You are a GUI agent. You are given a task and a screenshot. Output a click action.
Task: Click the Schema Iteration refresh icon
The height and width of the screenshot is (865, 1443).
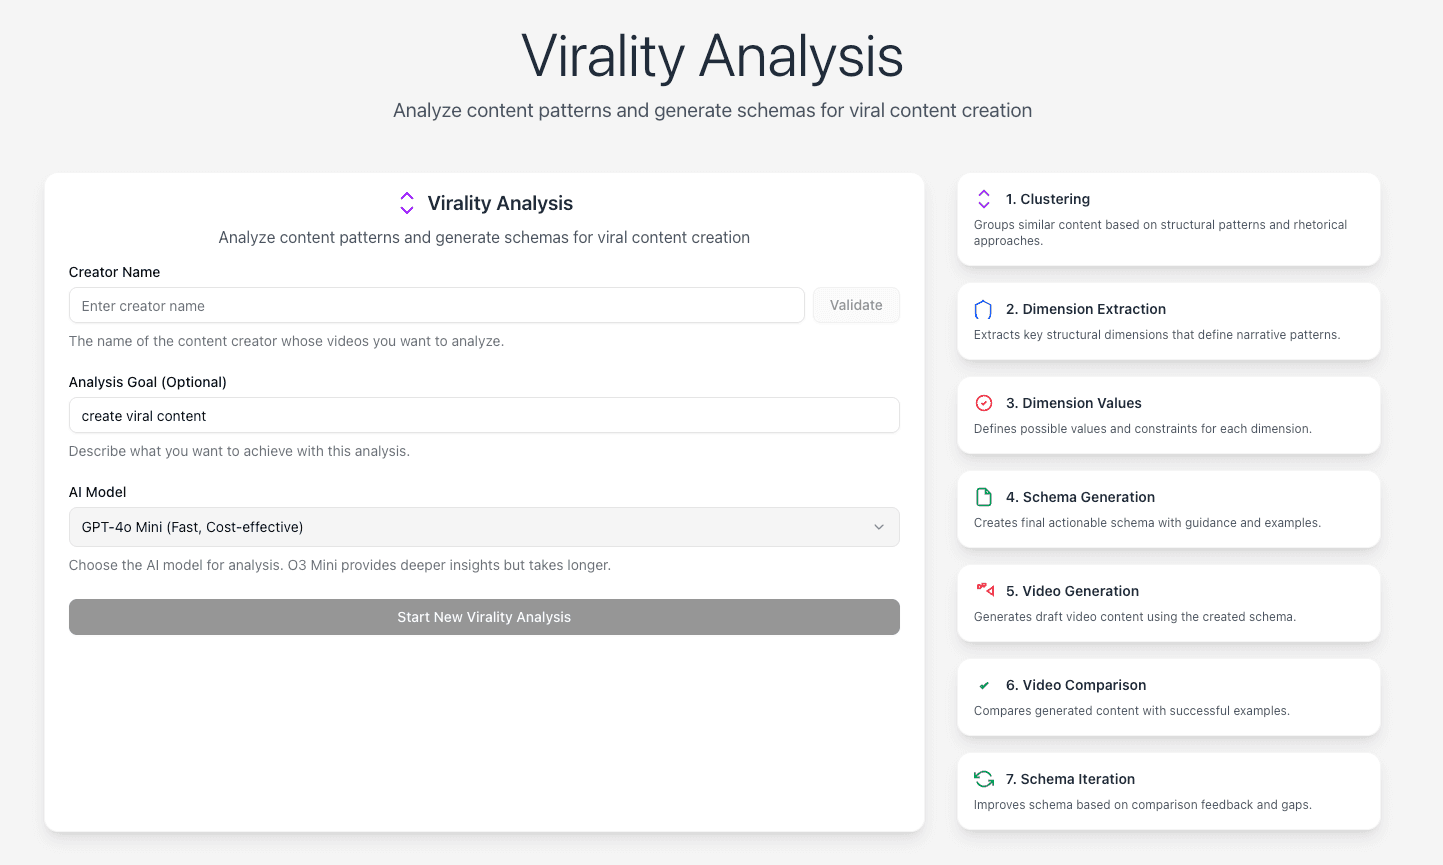pyautogui.click(x=984, y=779)
